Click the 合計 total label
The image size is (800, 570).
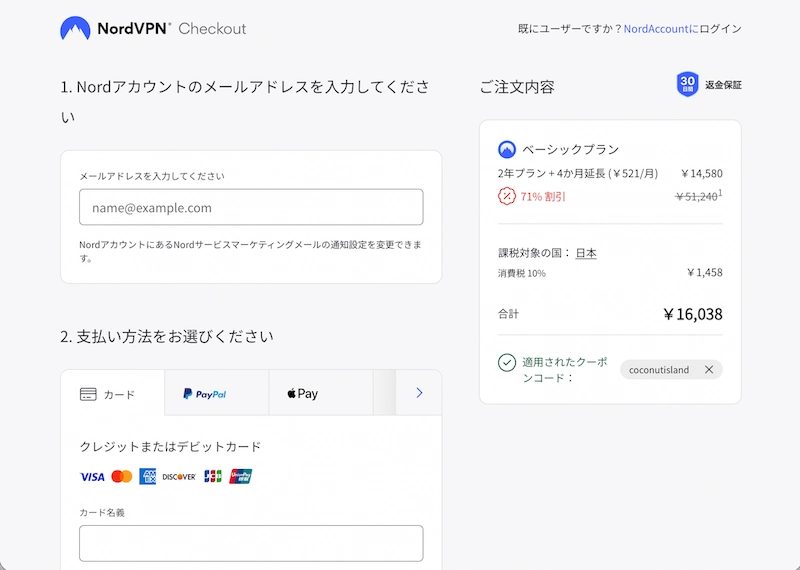(508, 314)
